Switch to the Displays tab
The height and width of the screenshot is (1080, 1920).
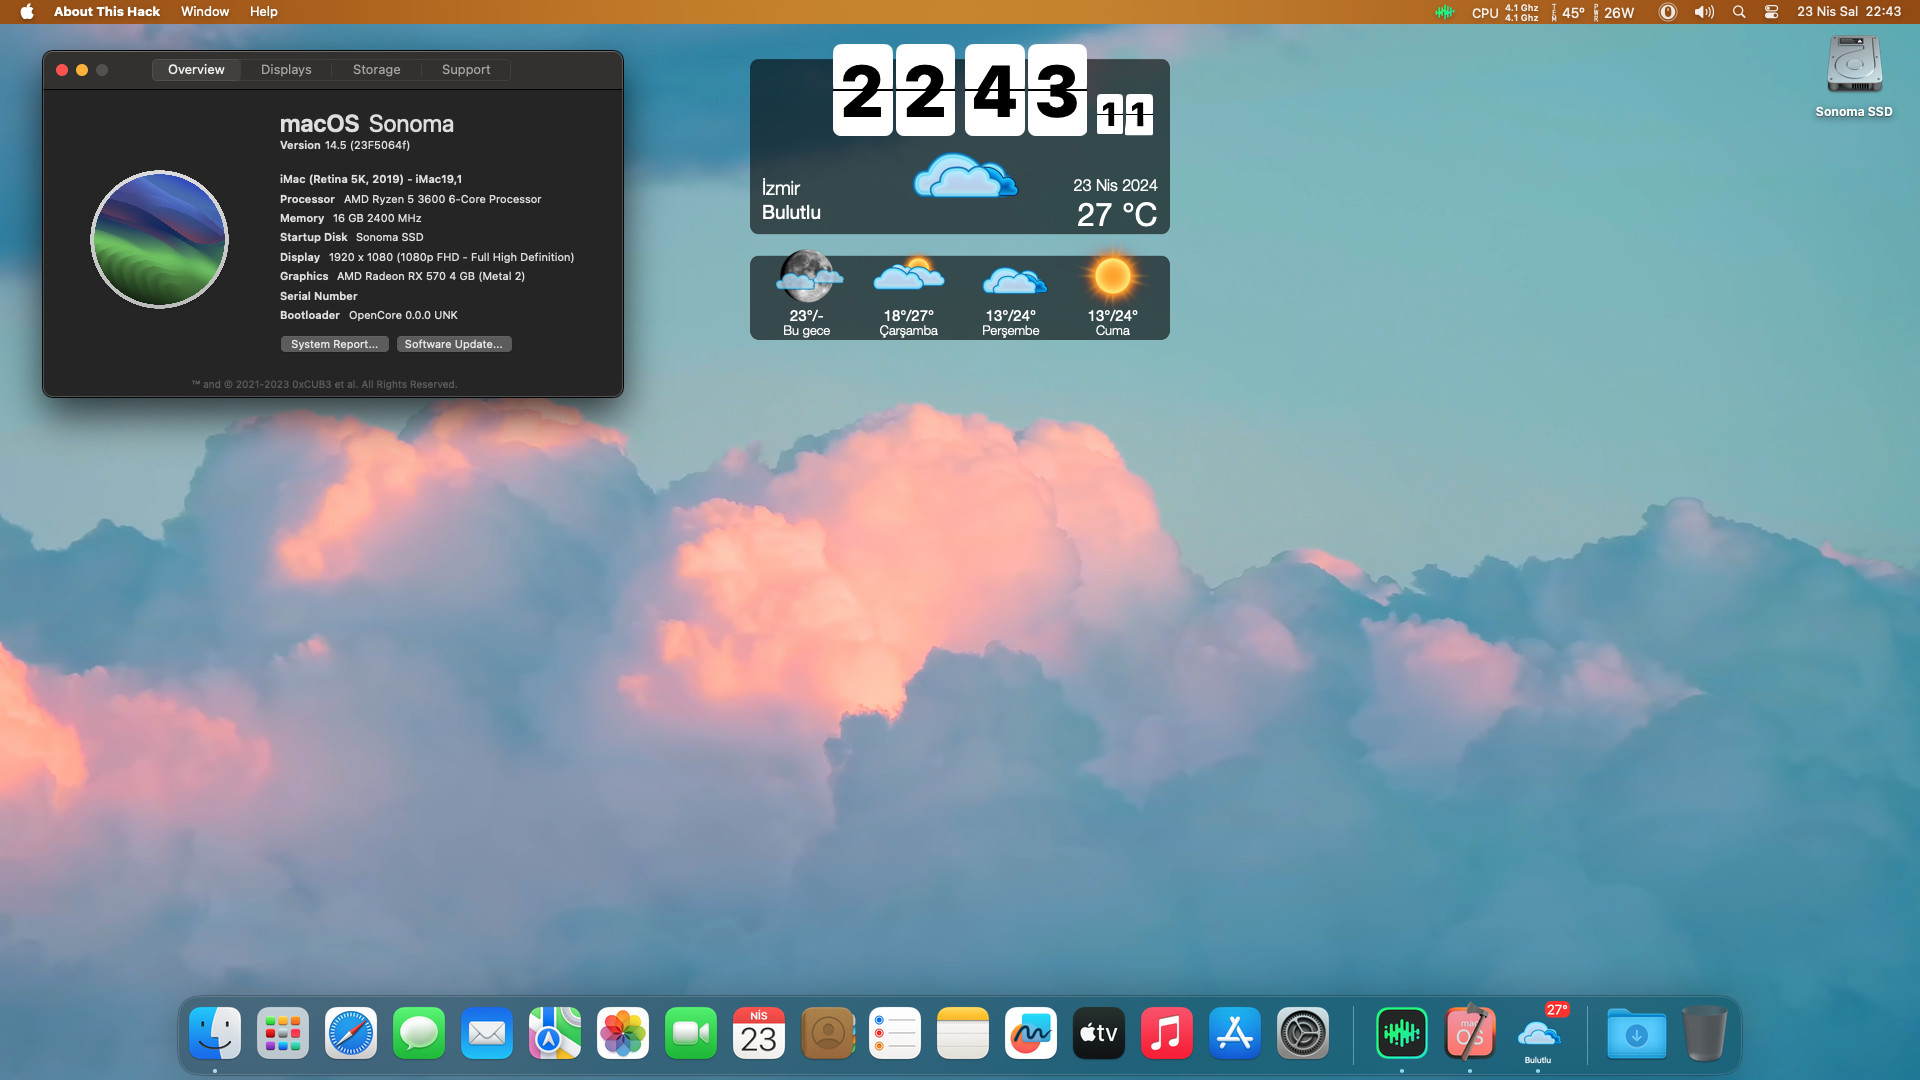[x=286, y=70]
